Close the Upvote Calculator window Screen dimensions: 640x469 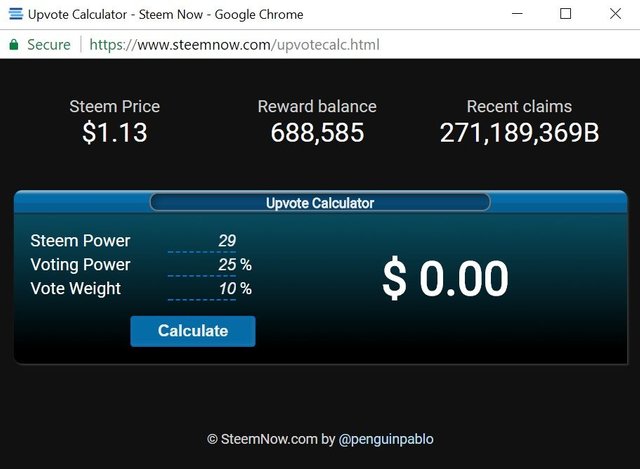(x=615, y=15)
